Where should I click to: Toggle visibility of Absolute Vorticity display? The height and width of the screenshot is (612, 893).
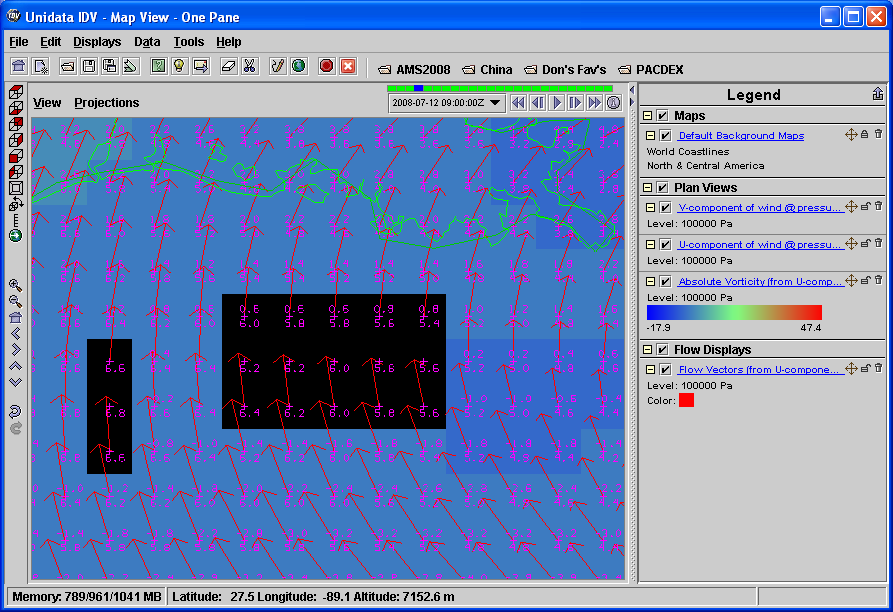tap(665, 282)
